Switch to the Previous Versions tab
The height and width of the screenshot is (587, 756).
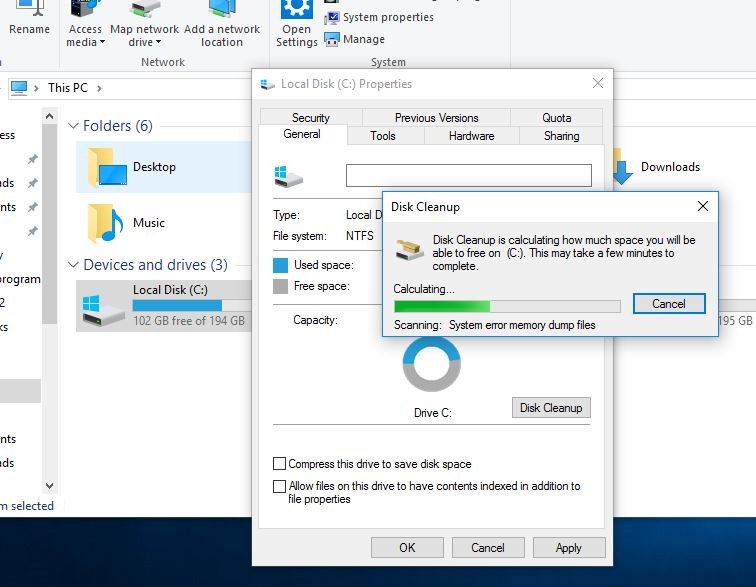click(x=436, y=118)
